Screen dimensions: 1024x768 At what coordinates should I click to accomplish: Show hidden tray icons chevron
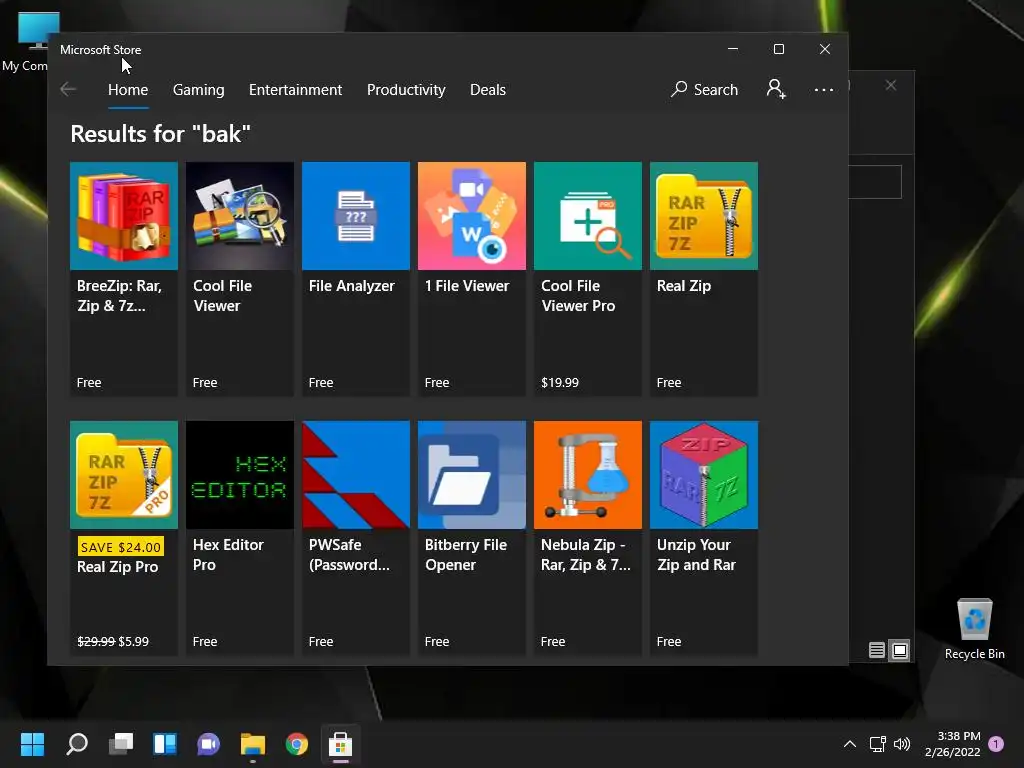coord(850,744)
